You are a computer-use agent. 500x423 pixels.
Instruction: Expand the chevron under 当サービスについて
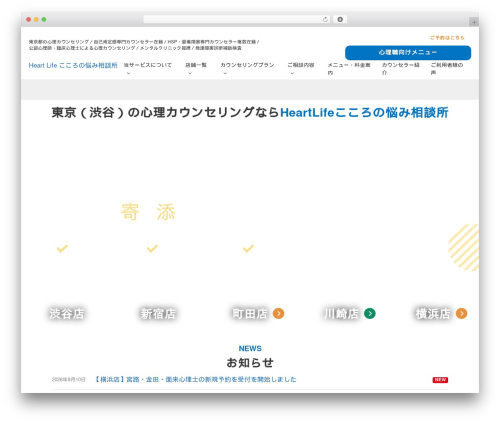(x=128, y=73)
